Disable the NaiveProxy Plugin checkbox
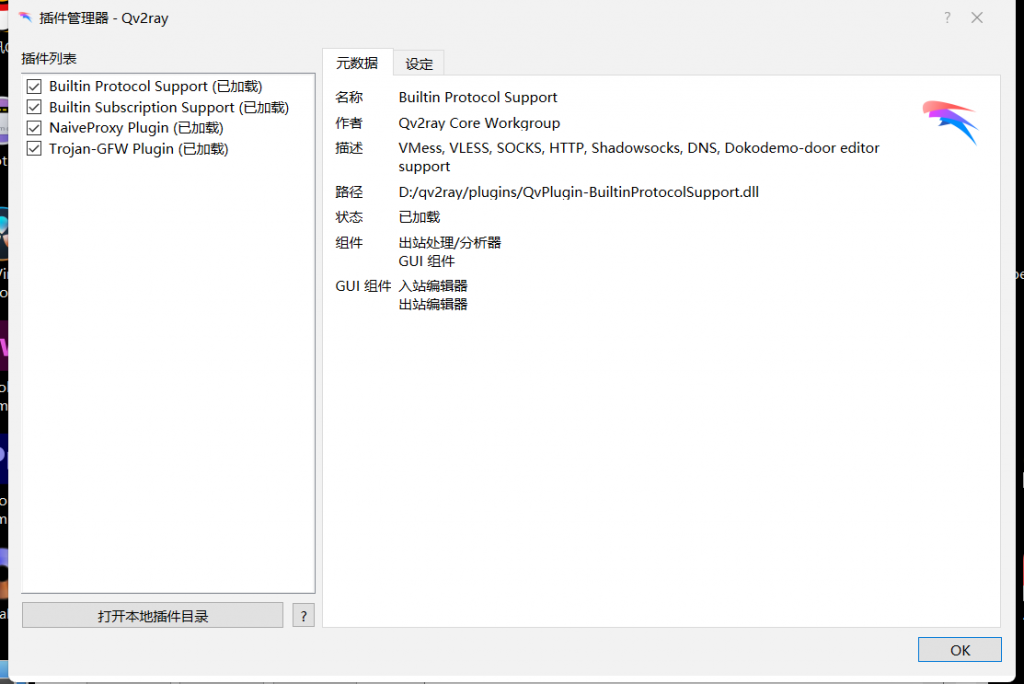1024x684 pixels. pos(34,128)
